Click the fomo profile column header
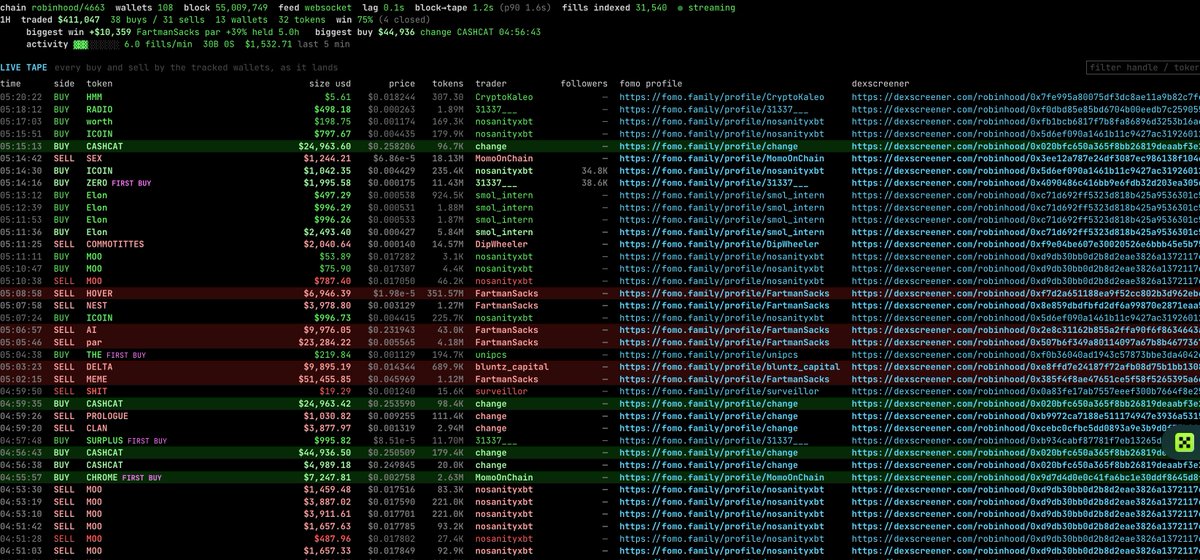Viewport: 1200px width, 560px height. [x=651, y=83]
